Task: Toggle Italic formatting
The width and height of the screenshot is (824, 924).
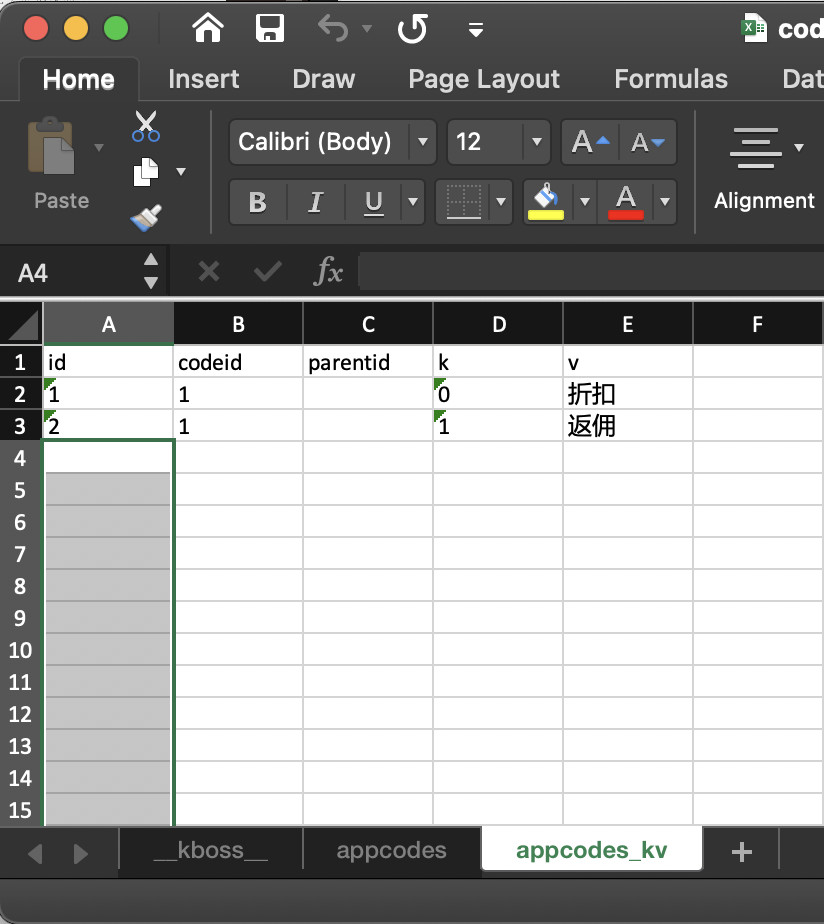Action: point(315,203)
